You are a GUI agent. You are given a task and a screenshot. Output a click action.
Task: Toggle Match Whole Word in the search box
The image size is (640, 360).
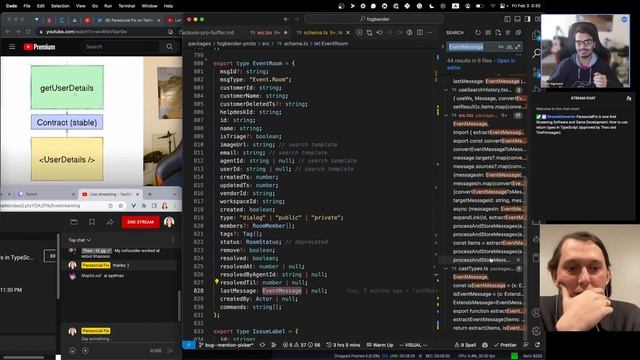pyautogui.click(x=509, y=47)
